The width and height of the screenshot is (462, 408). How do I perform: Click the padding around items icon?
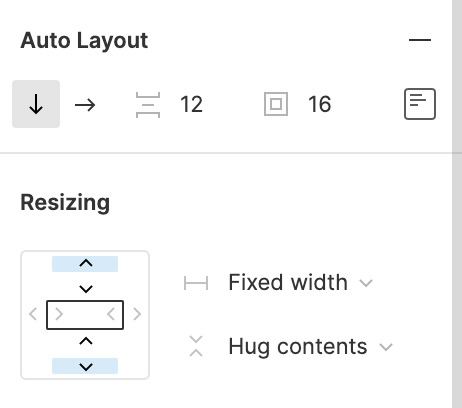point(276,104)
